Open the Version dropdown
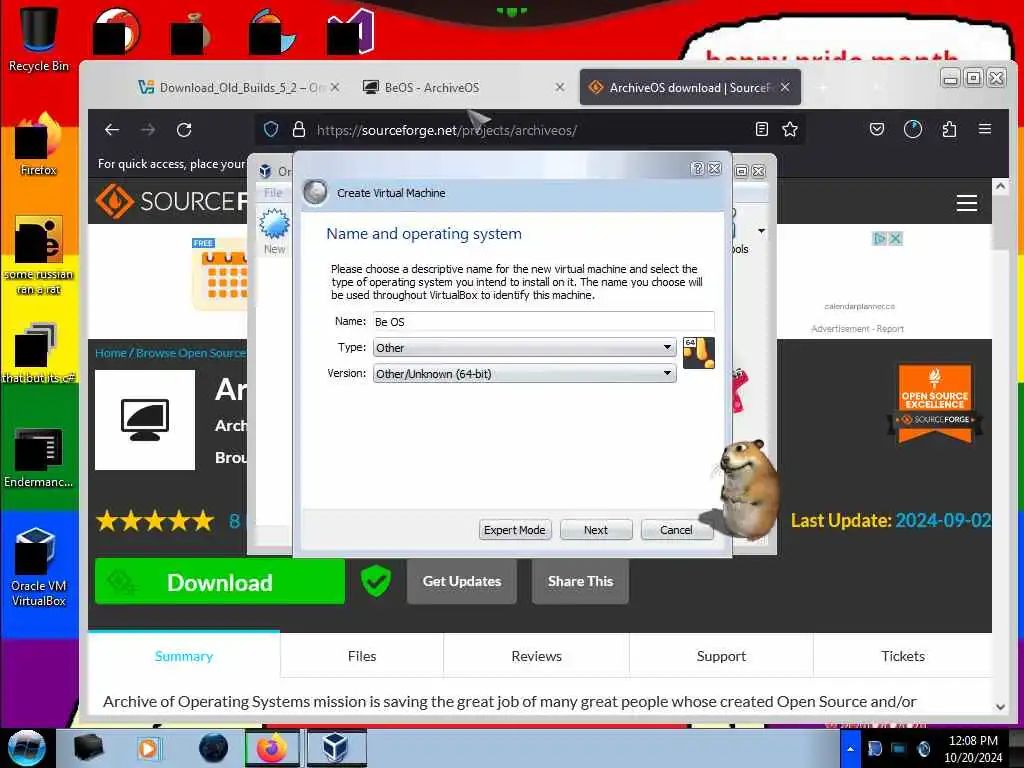Viewport: 1024px width, 768px height. (524, 374)
